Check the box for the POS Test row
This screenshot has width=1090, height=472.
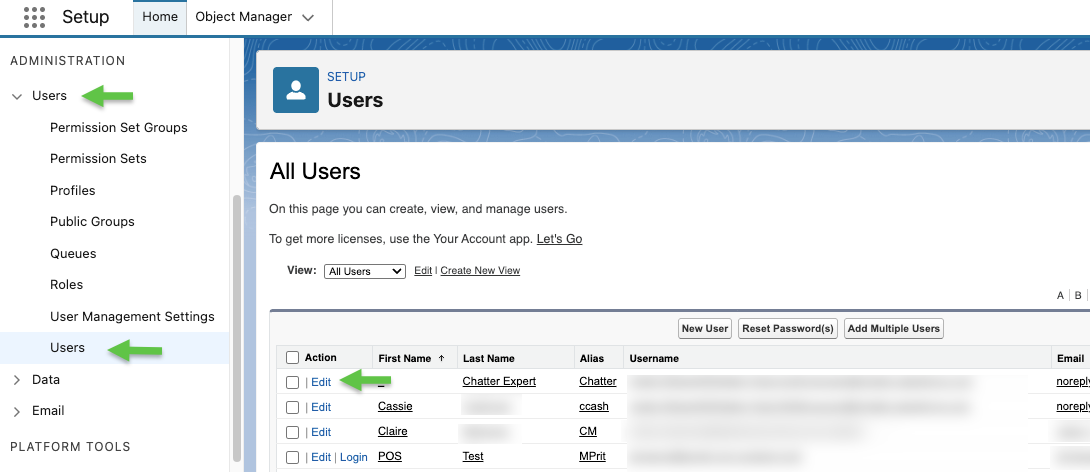tap(293, 457)
